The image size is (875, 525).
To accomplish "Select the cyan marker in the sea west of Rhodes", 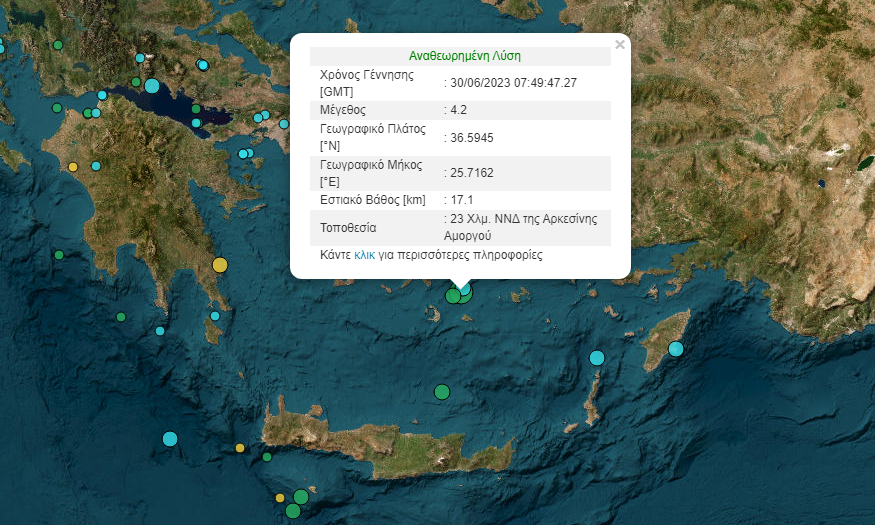I will [597, 358].
